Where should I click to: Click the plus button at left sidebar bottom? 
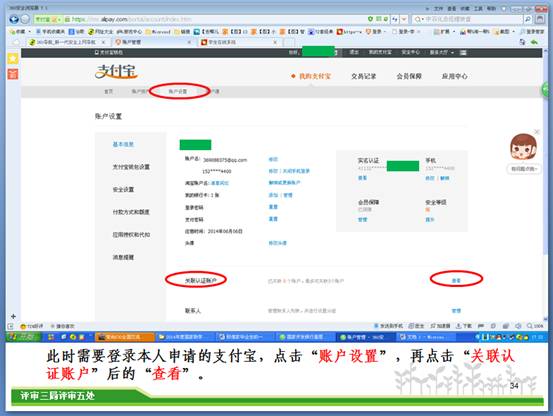13,316
